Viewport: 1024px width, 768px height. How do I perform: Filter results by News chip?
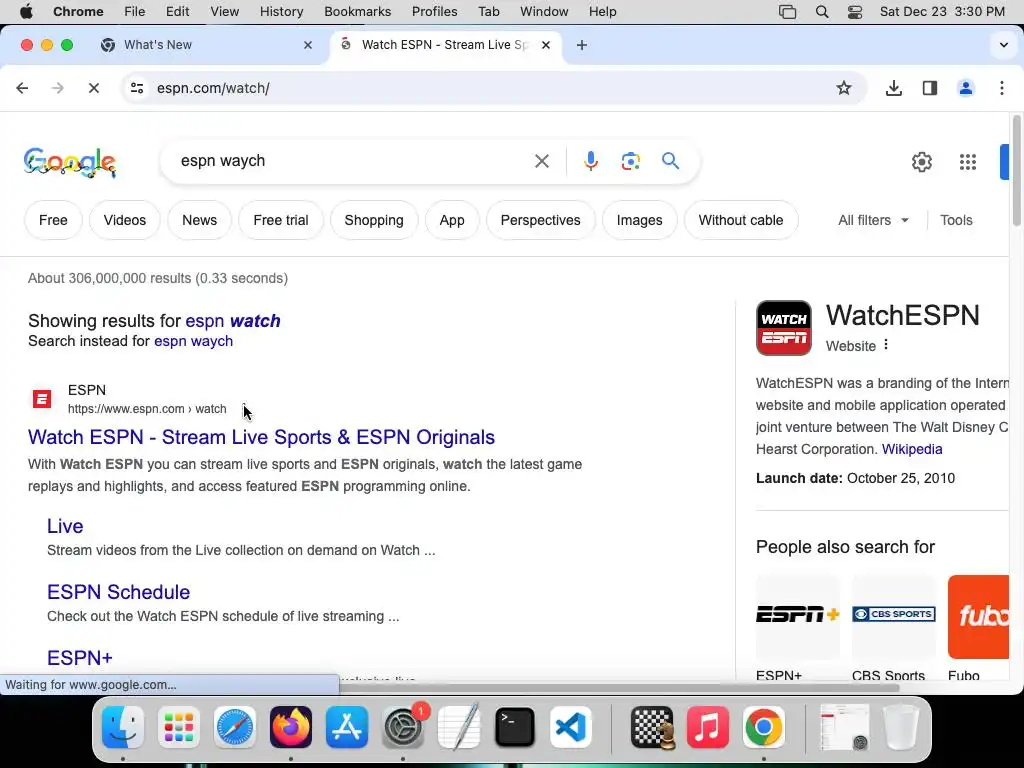199,220
